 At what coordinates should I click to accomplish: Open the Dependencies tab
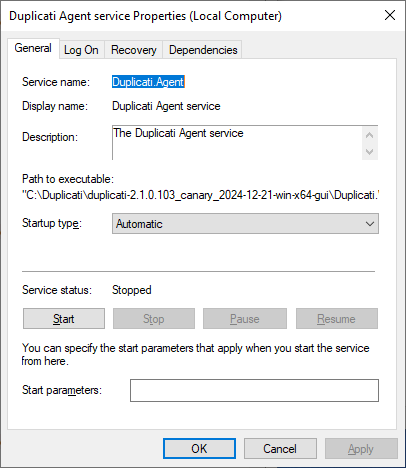tap(203, 50)
